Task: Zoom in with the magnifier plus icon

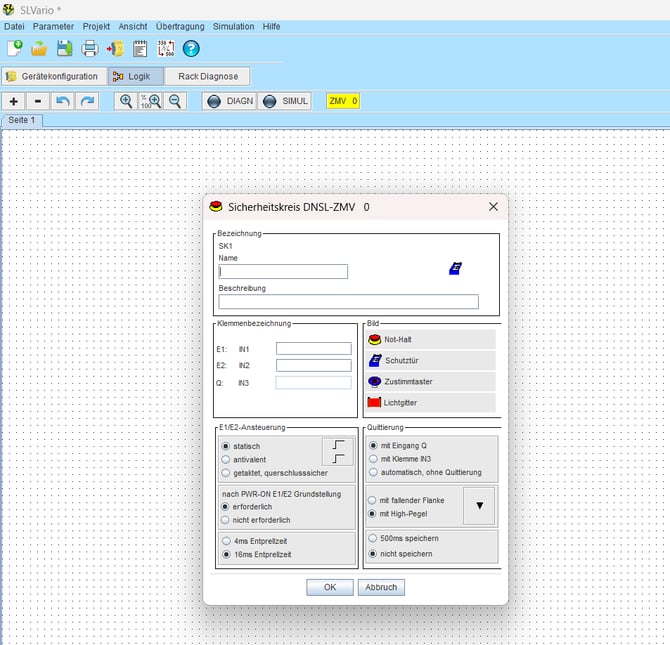Action: 126,101
